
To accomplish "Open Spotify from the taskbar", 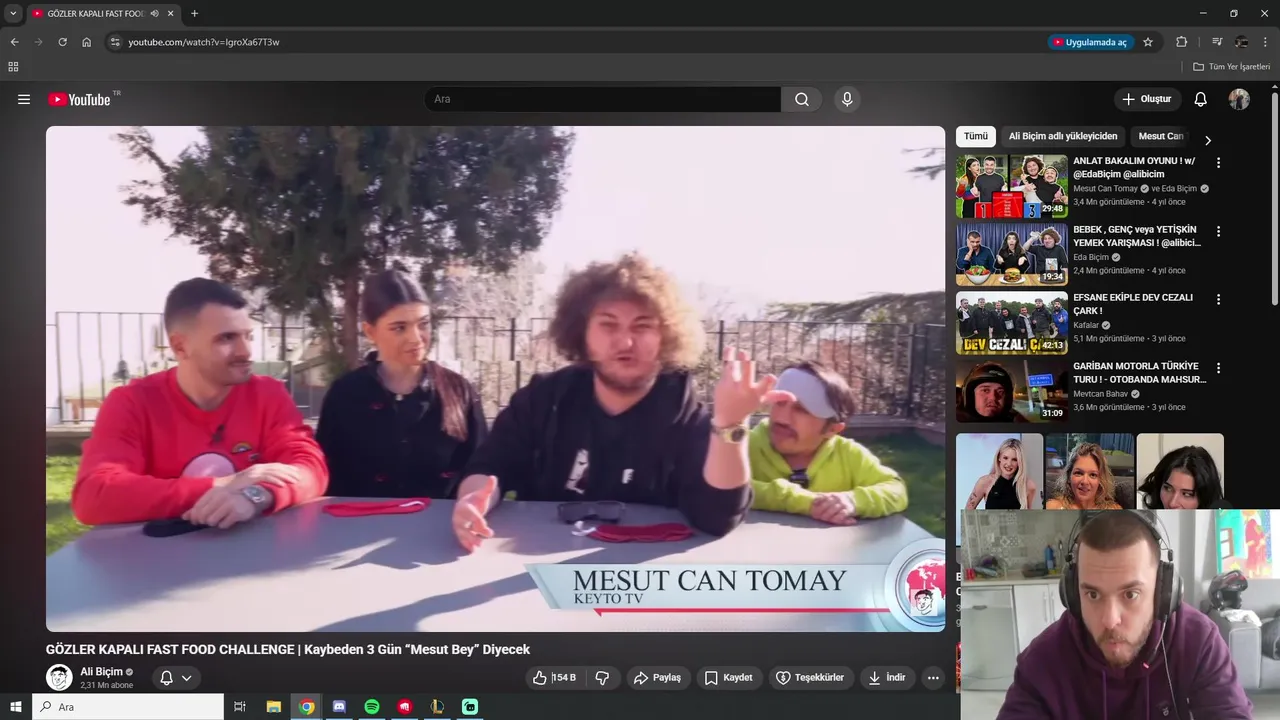I will 372,707.
